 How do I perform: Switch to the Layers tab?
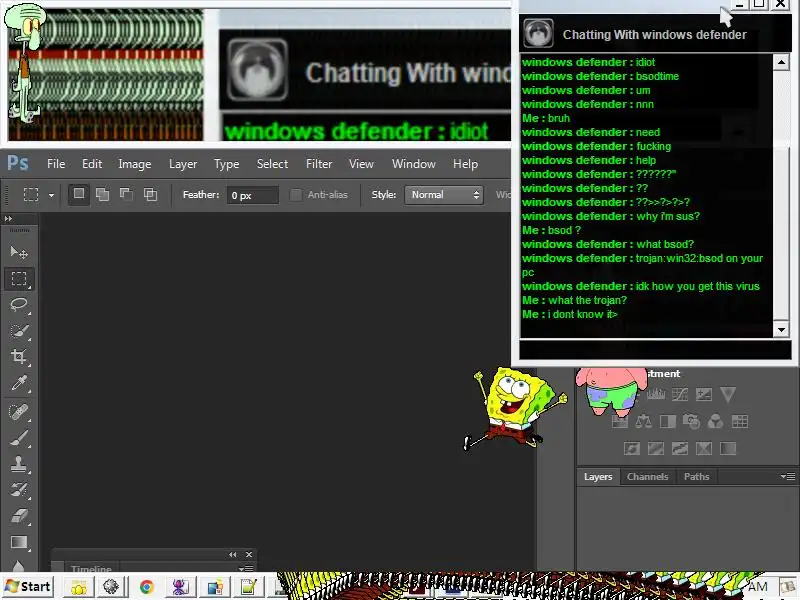click(x=598, y=477)
